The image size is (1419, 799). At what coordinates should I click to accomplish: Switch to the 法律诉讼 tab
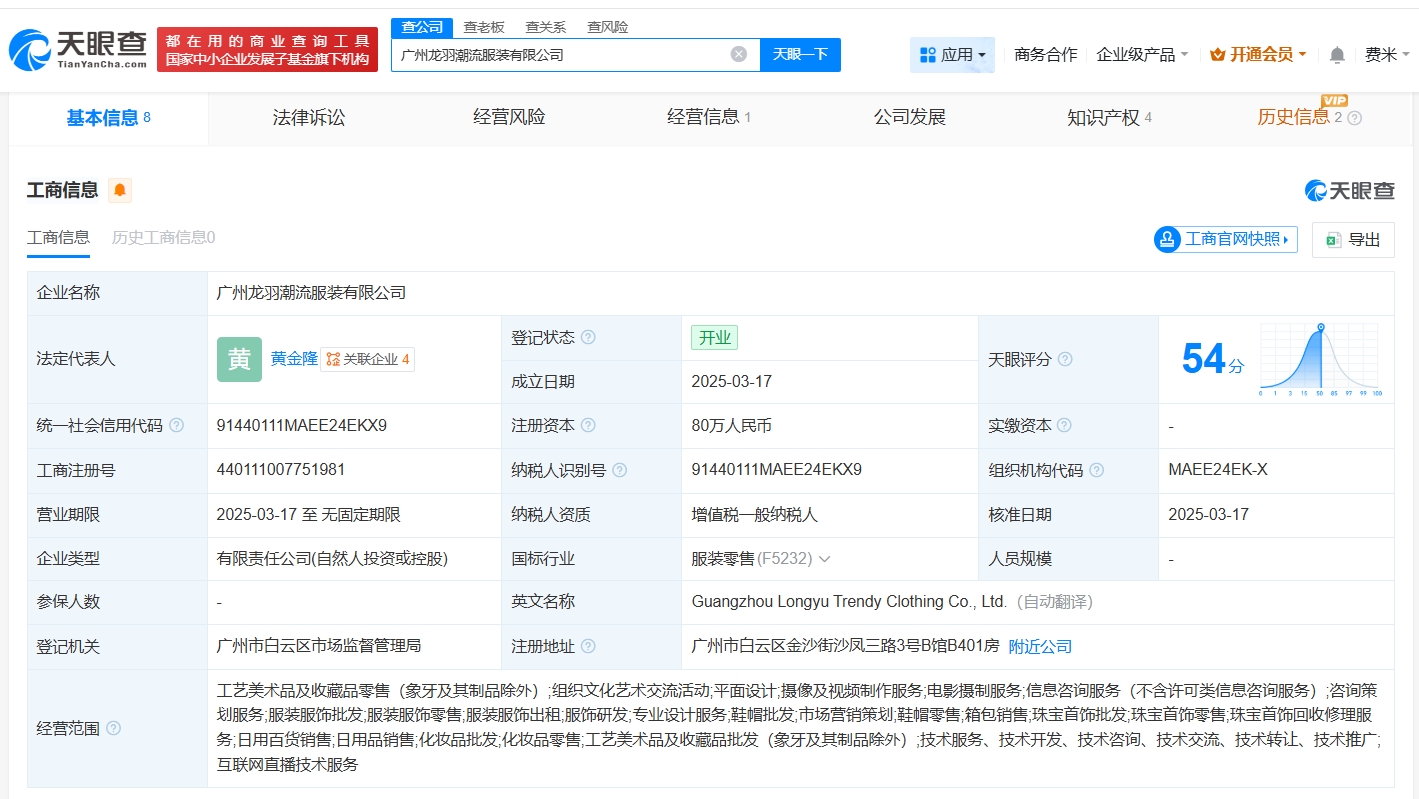(308, 118)
